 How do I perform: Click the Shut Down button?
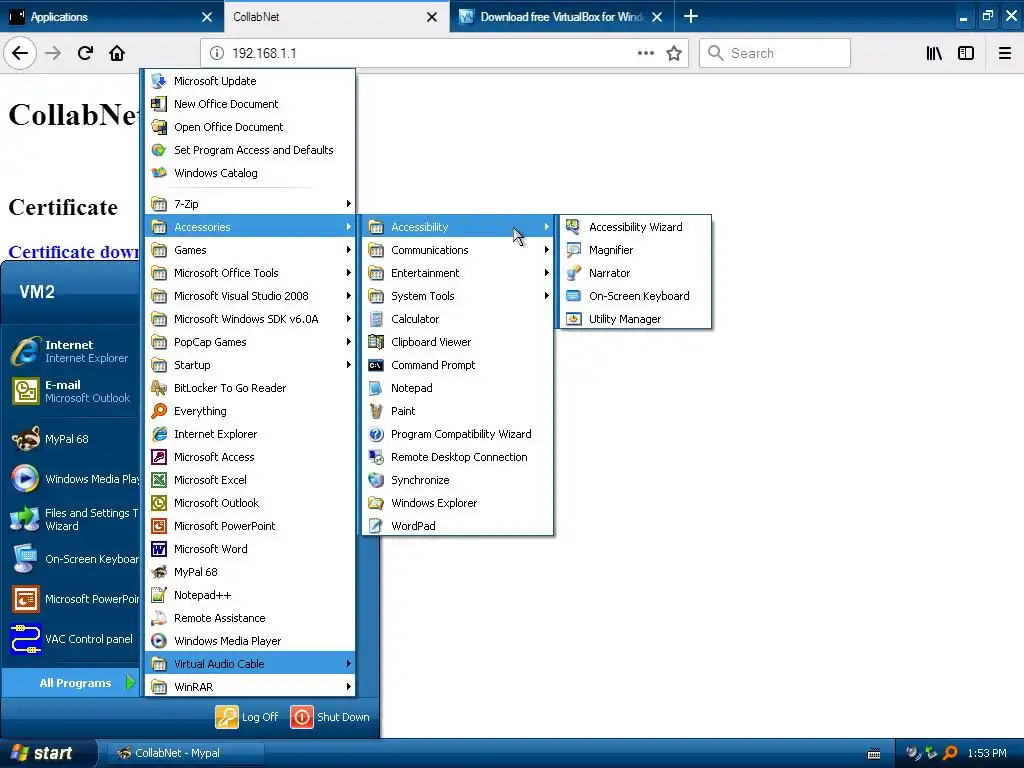pyautogui.click(x=330, y=716)
